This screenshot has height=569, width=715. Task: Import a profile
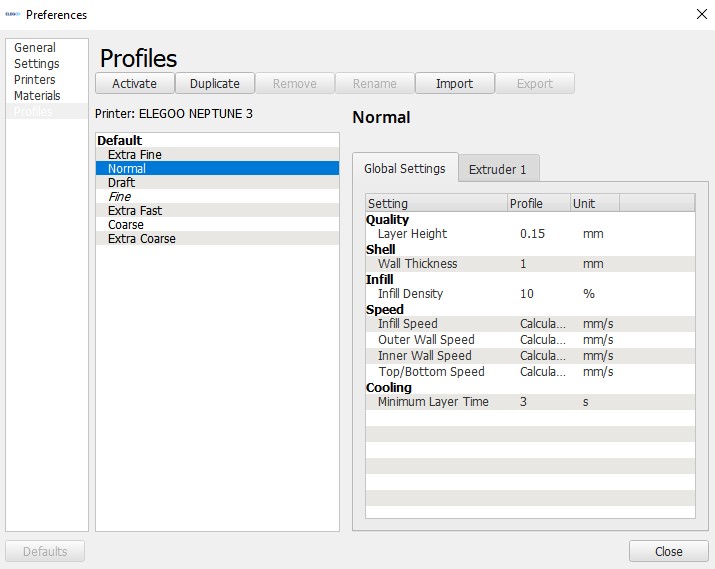pyautogui.click(x=455, y=83)
